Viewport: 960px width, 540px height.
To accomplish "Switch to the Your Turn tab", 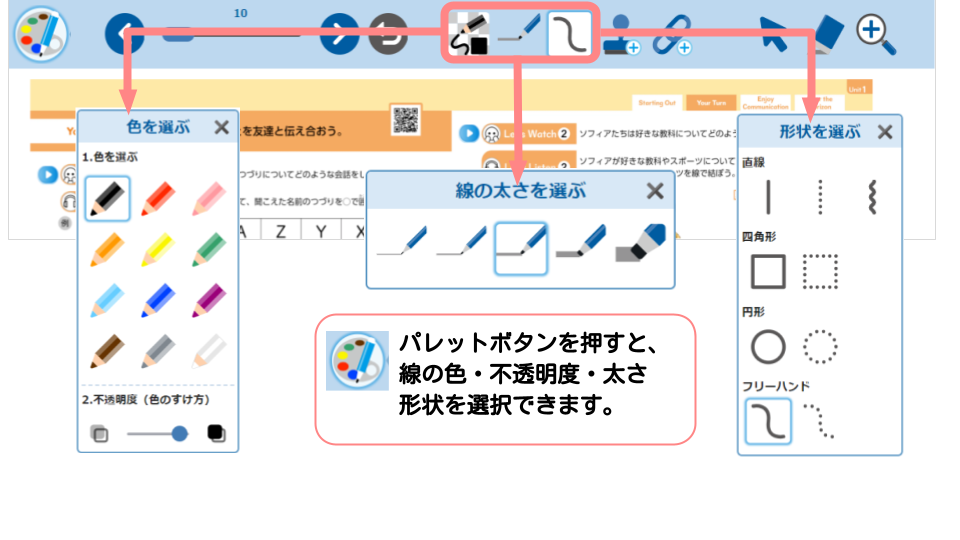I will pyautogui.click(x=710, y=102).
